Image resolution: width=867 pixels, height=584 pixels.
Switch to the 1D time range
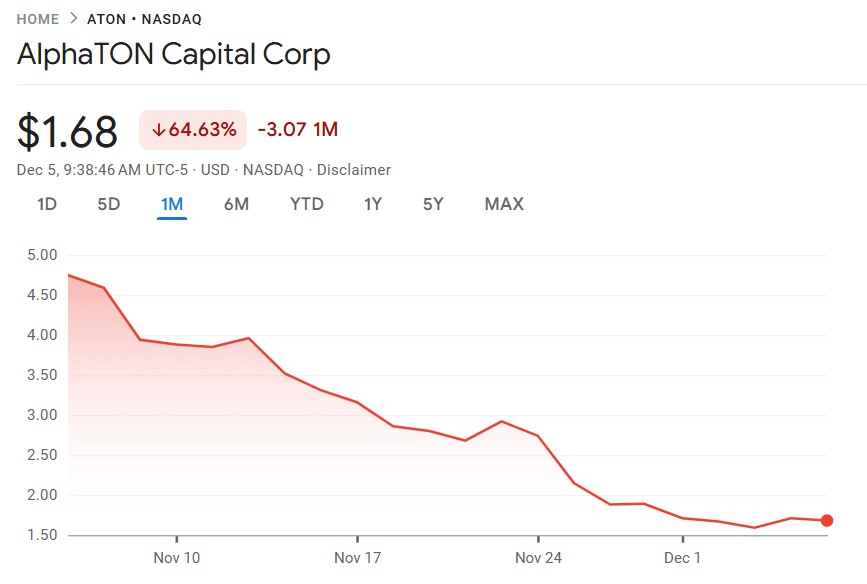(46, 204)
